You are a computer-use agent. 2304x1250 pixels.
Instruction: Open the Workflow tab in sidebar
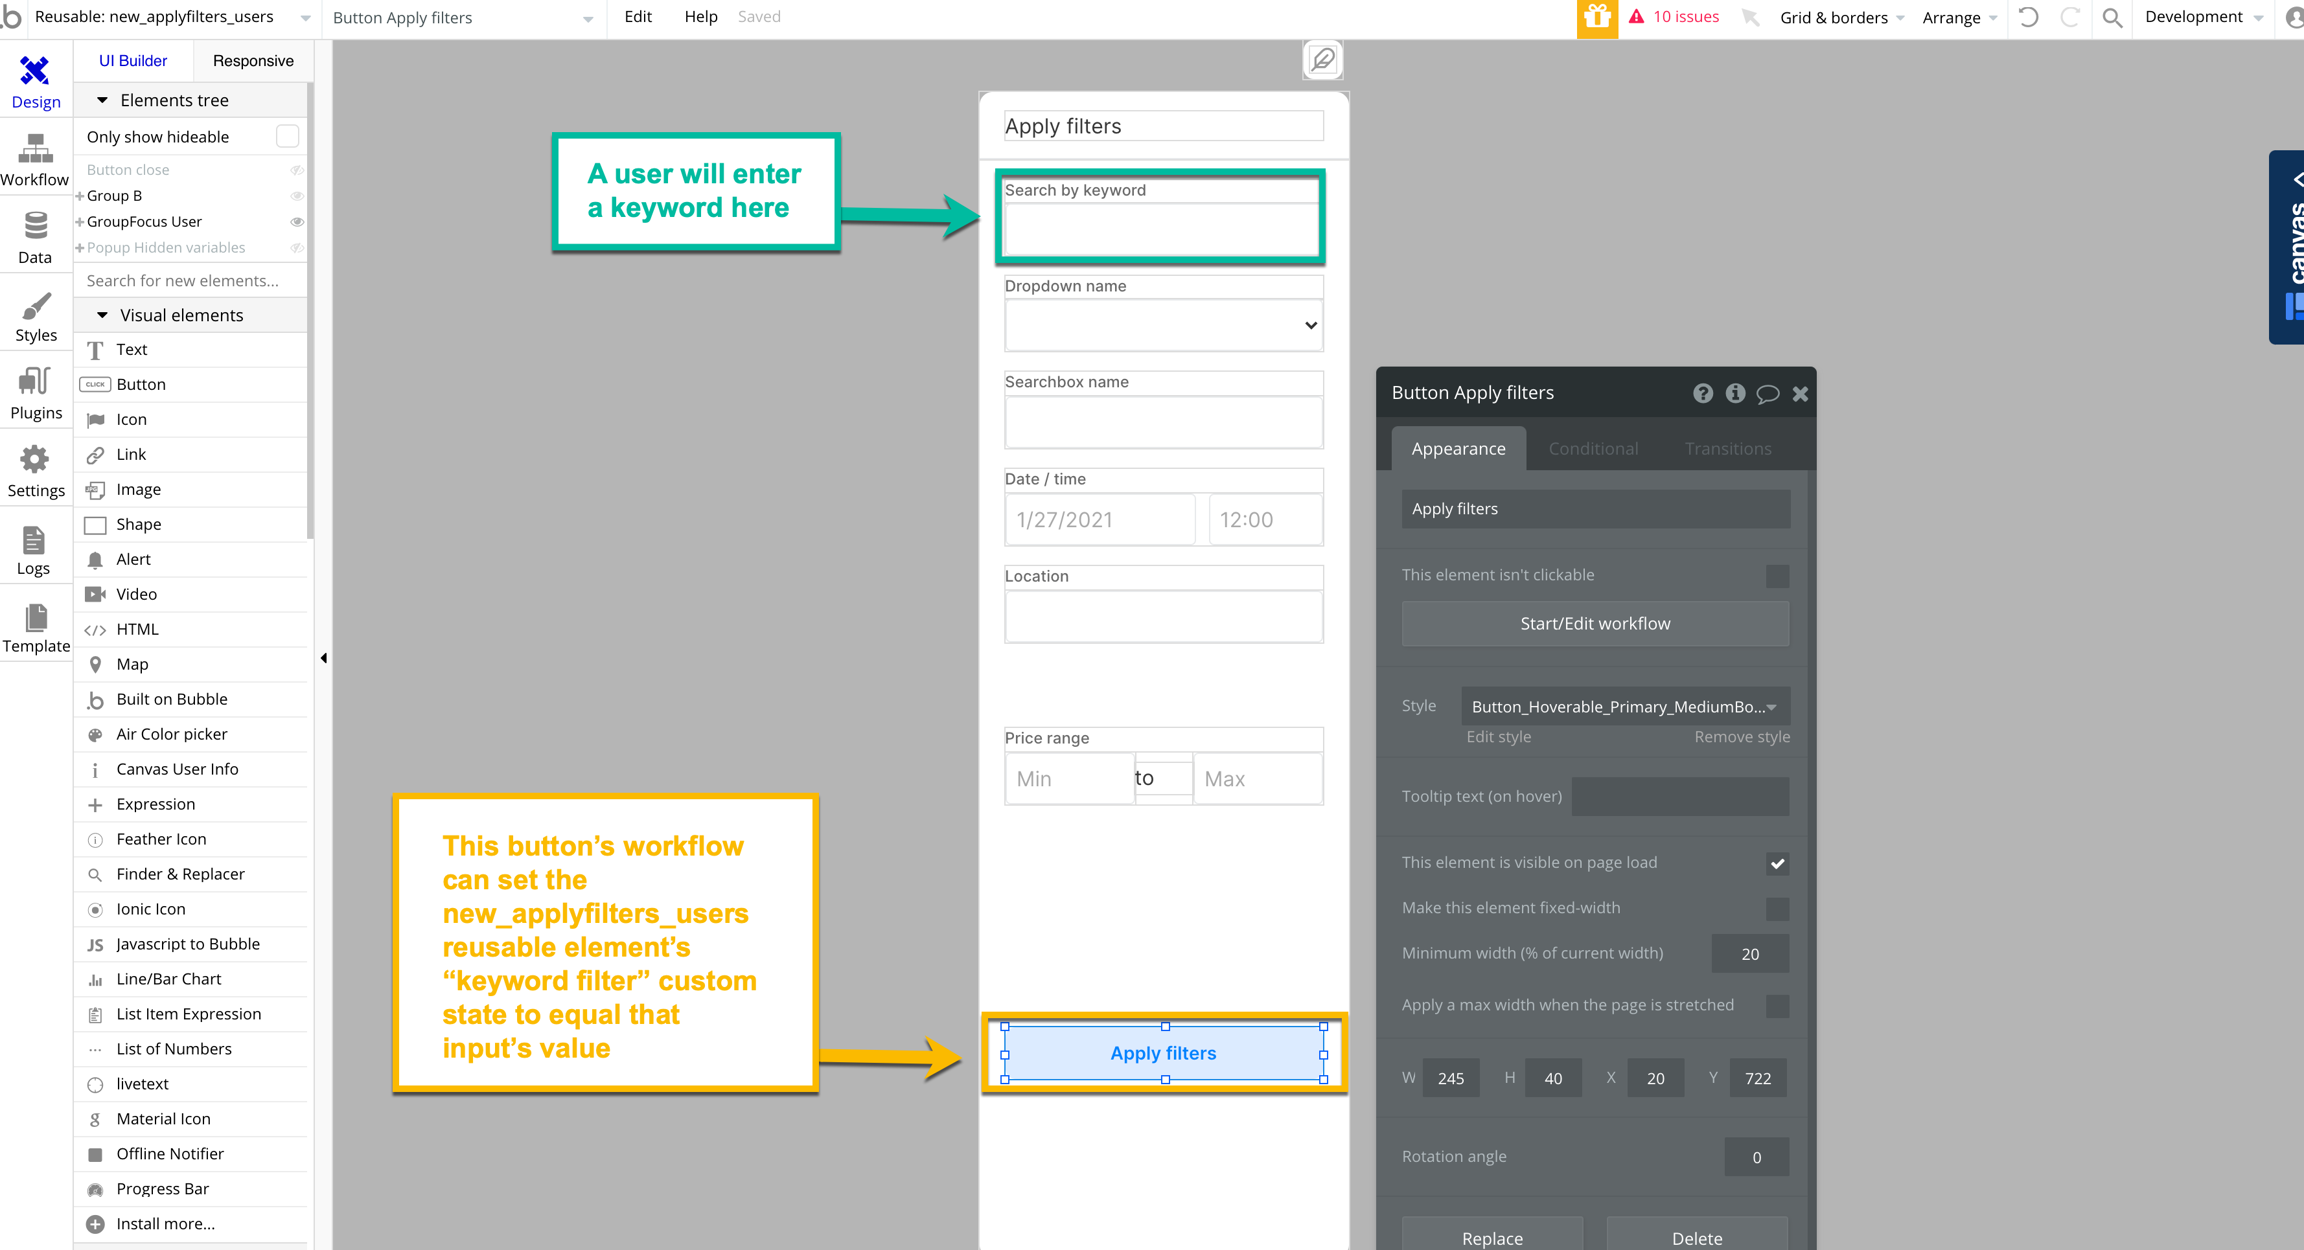(35, 160)
